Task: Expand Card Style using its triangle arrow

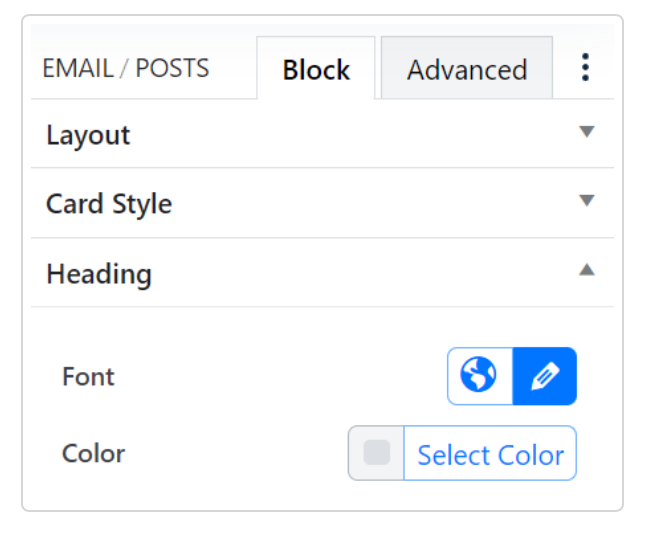Action: point(587,201)
